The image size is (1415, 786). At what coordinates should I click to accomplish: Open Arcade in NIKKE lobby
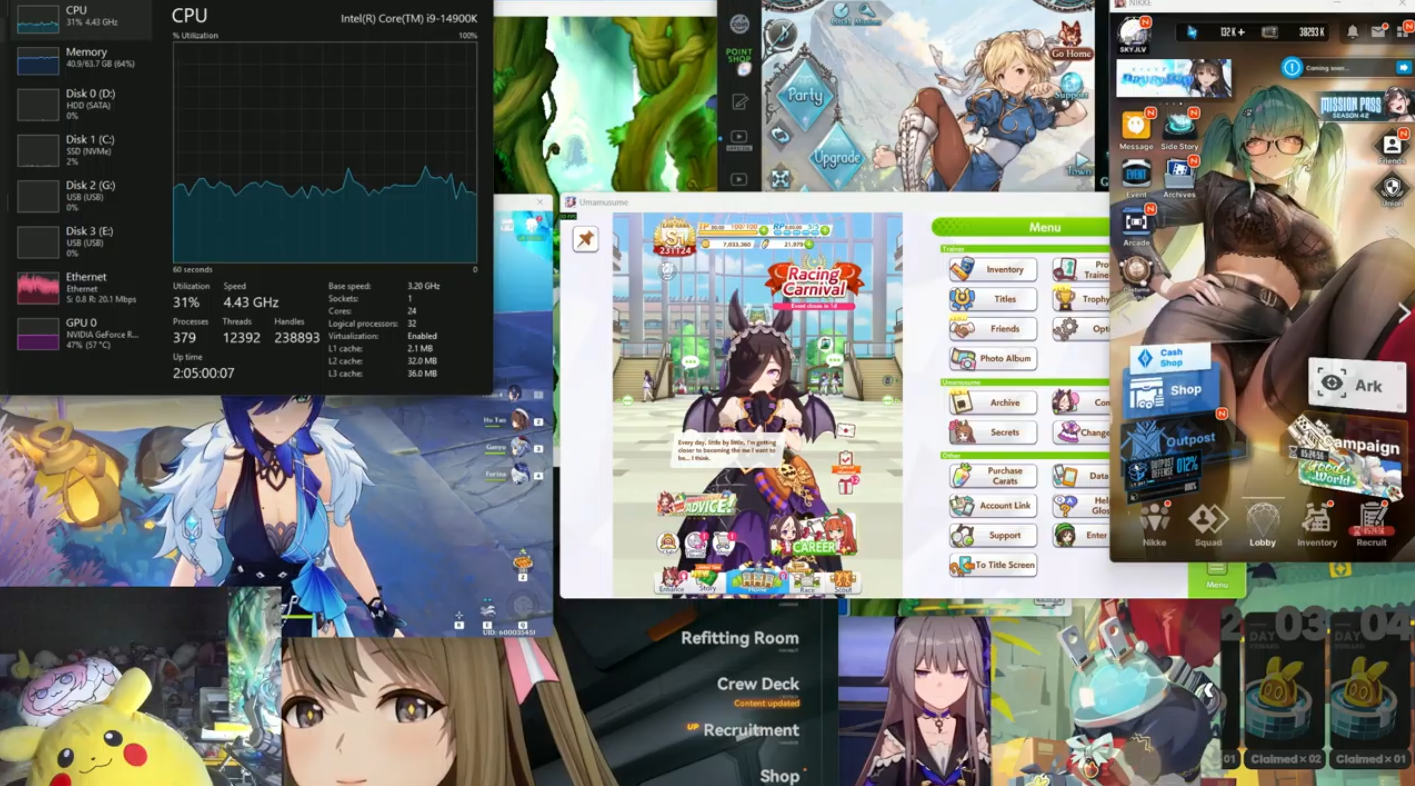pyautogui.click(x=1136, y=225)
